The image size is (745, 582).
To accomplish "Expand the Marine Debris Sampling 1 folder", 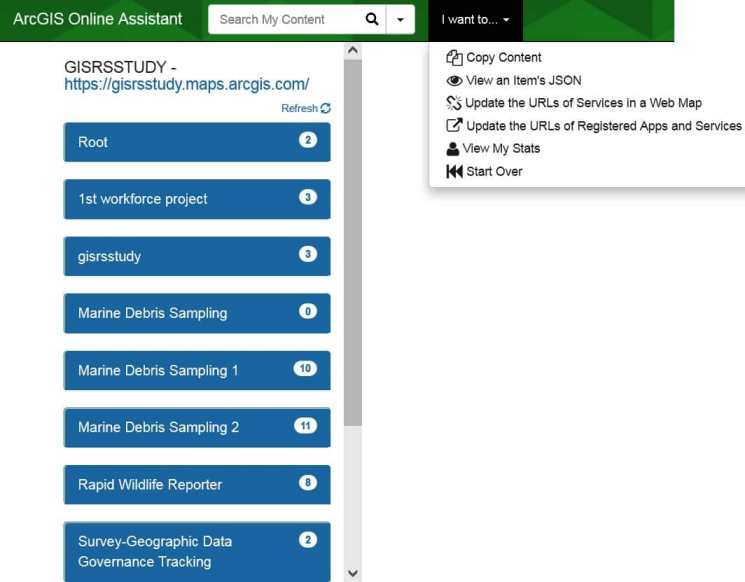I will tap(197, 370).
